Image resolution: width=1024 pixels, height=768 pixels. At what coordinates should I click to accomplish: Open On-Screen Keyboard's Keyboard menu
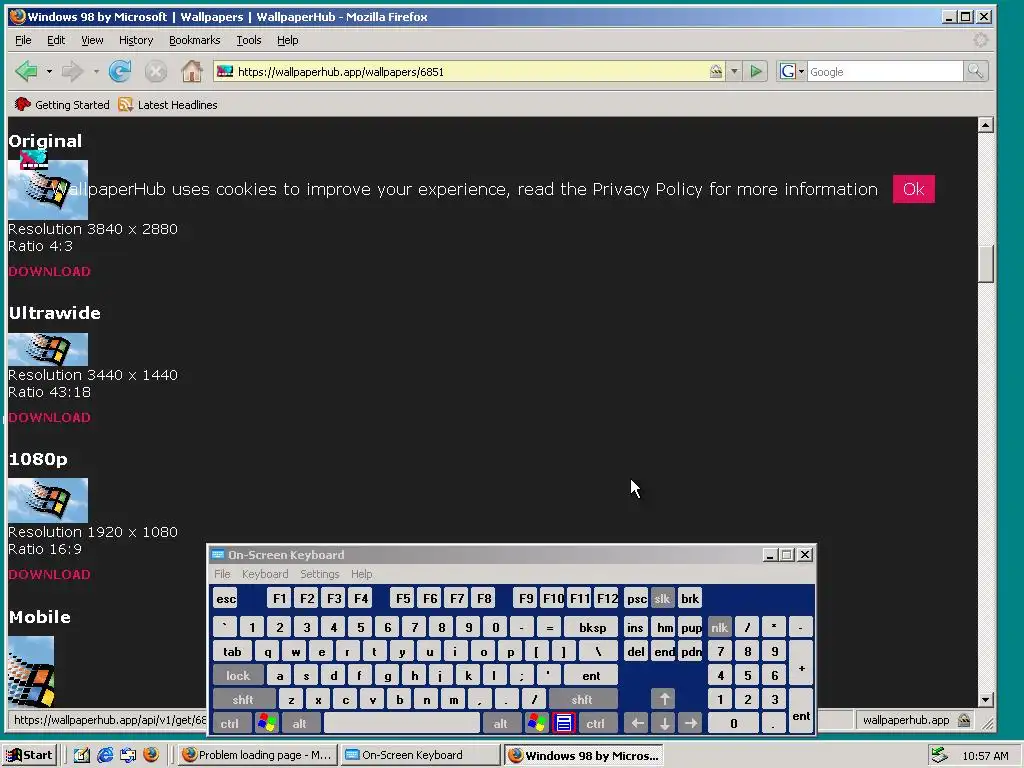pos(264,574)
